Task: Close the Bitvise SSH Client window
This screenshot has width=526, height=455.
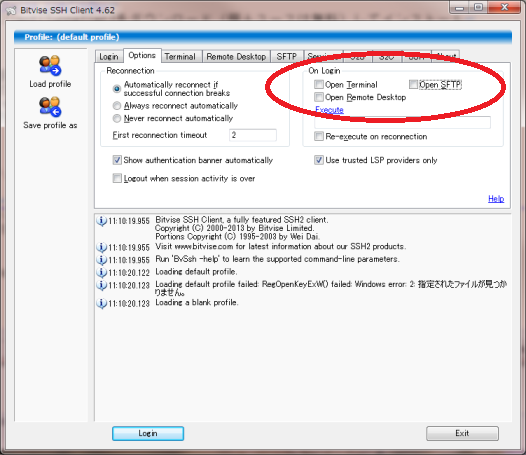Action: pos(505,7)
